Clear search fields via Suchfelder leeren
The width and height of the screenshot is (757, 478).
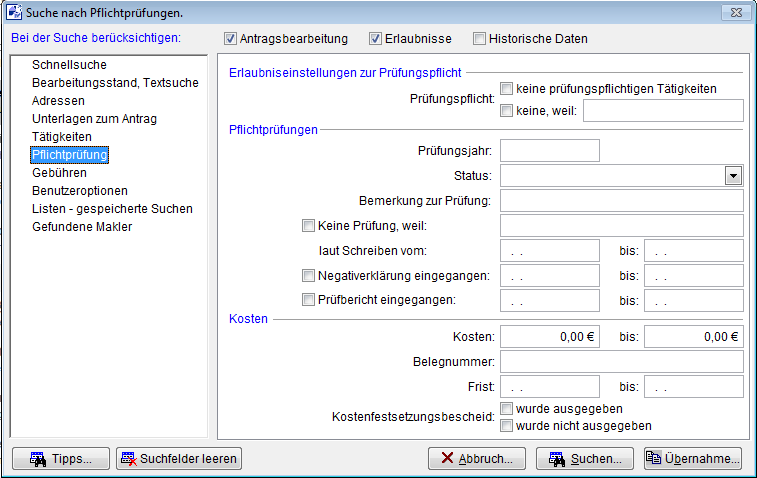[179, 459]
